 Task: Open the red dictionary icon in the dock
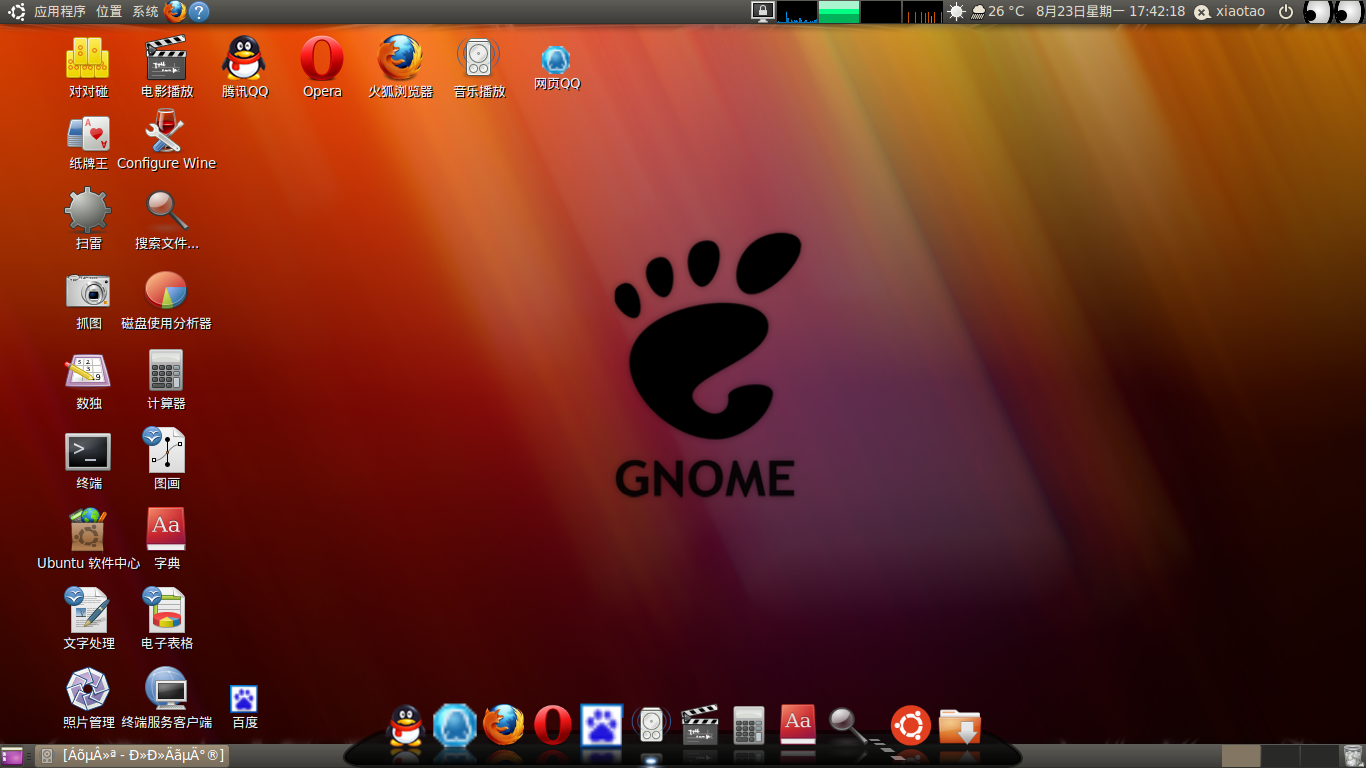coord(798,724)
